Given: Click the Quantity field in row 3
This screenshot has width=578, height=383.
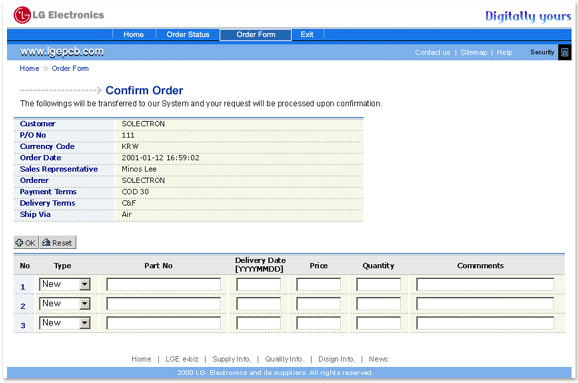Looking at the screenshot, I should tap(379, 323).
